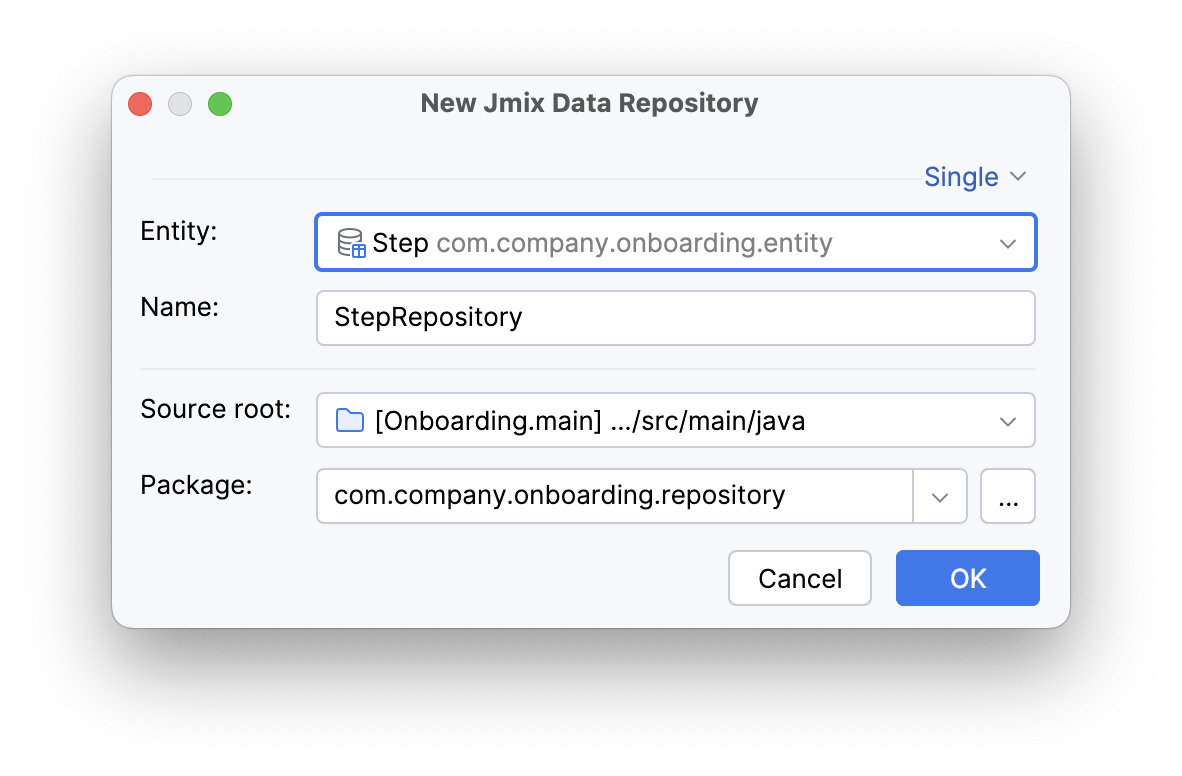Click the chevron next to Single
The height and width of the screenshot is (776, 1182).
tap(1019, 176)
